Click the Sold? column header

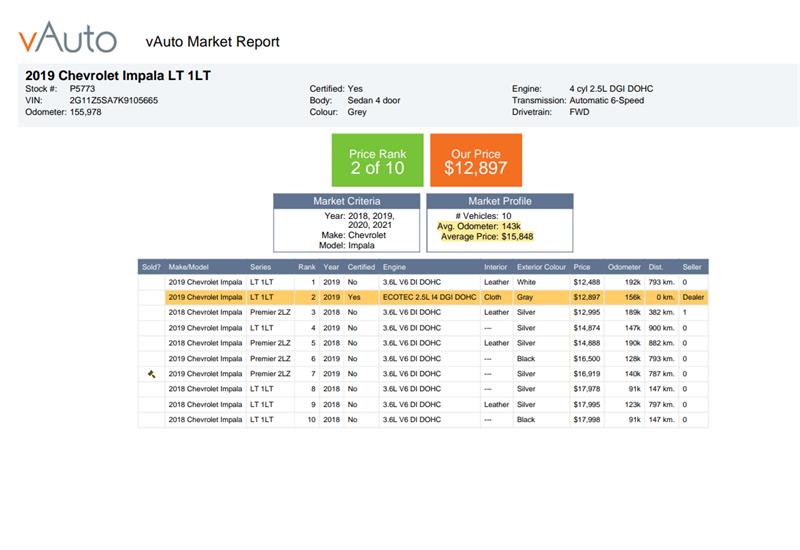(x=151, y=267)
